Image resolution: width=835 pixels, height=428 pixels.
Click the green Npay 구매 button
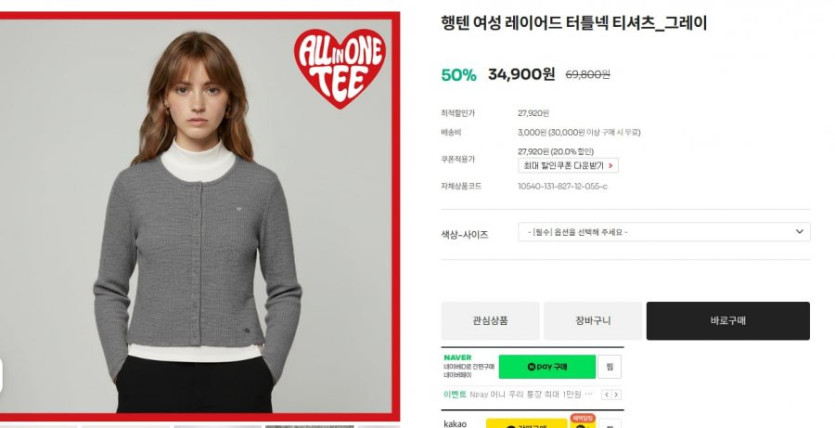pyautogui.click(x=547, y=367)
